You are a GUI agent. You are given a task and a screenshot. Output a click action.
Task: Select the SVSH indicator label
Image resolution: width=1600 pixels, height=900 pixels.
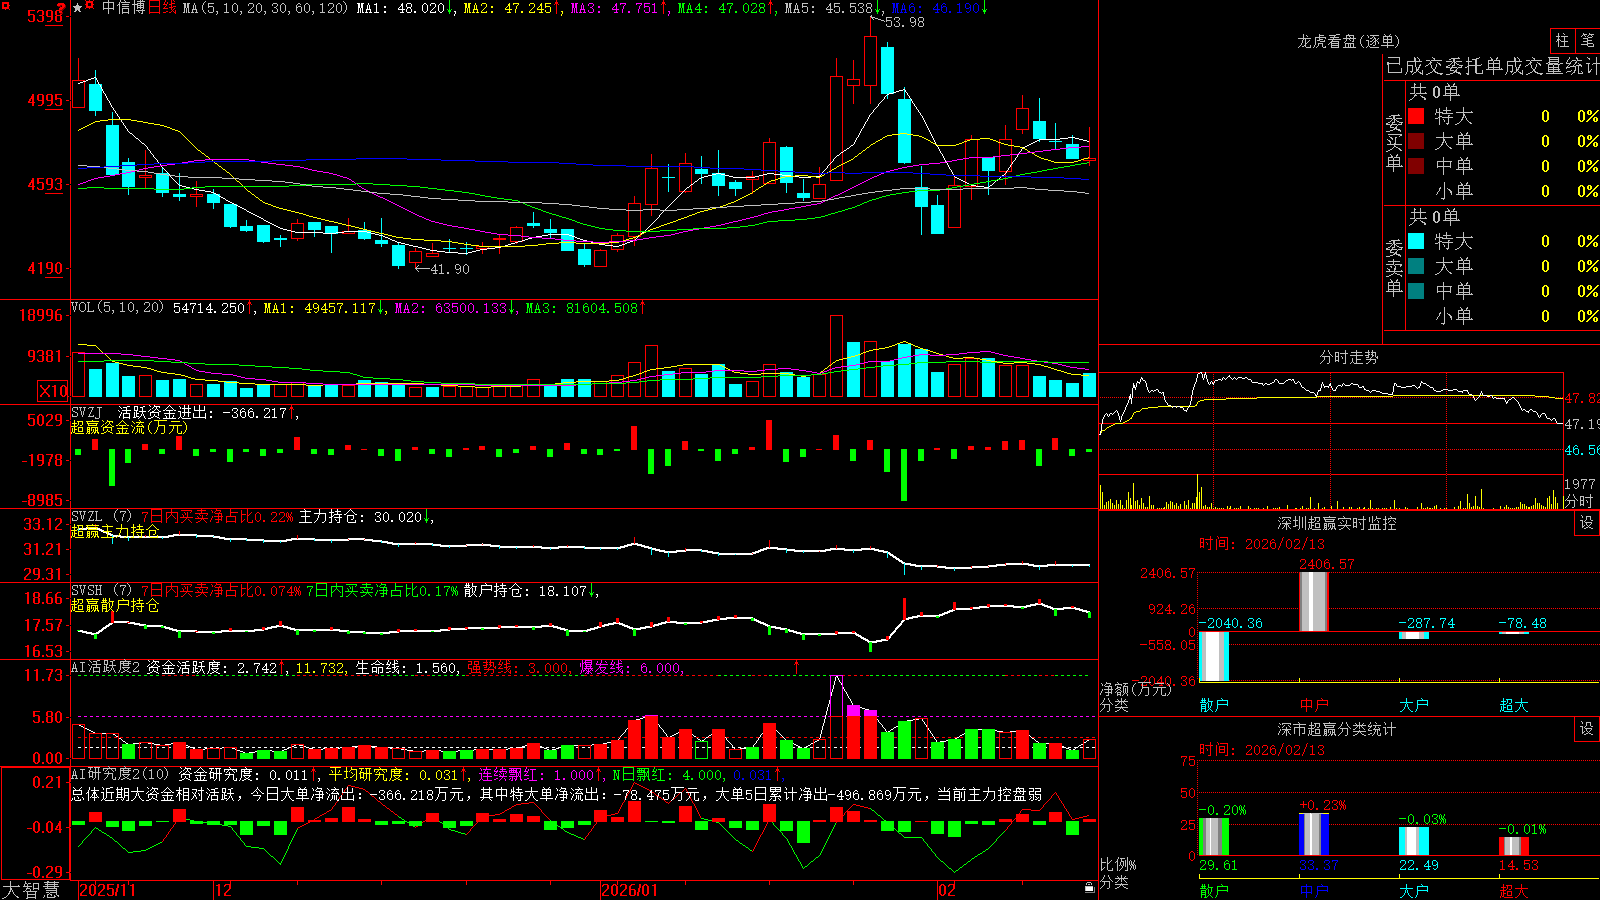tap(87, 591)
